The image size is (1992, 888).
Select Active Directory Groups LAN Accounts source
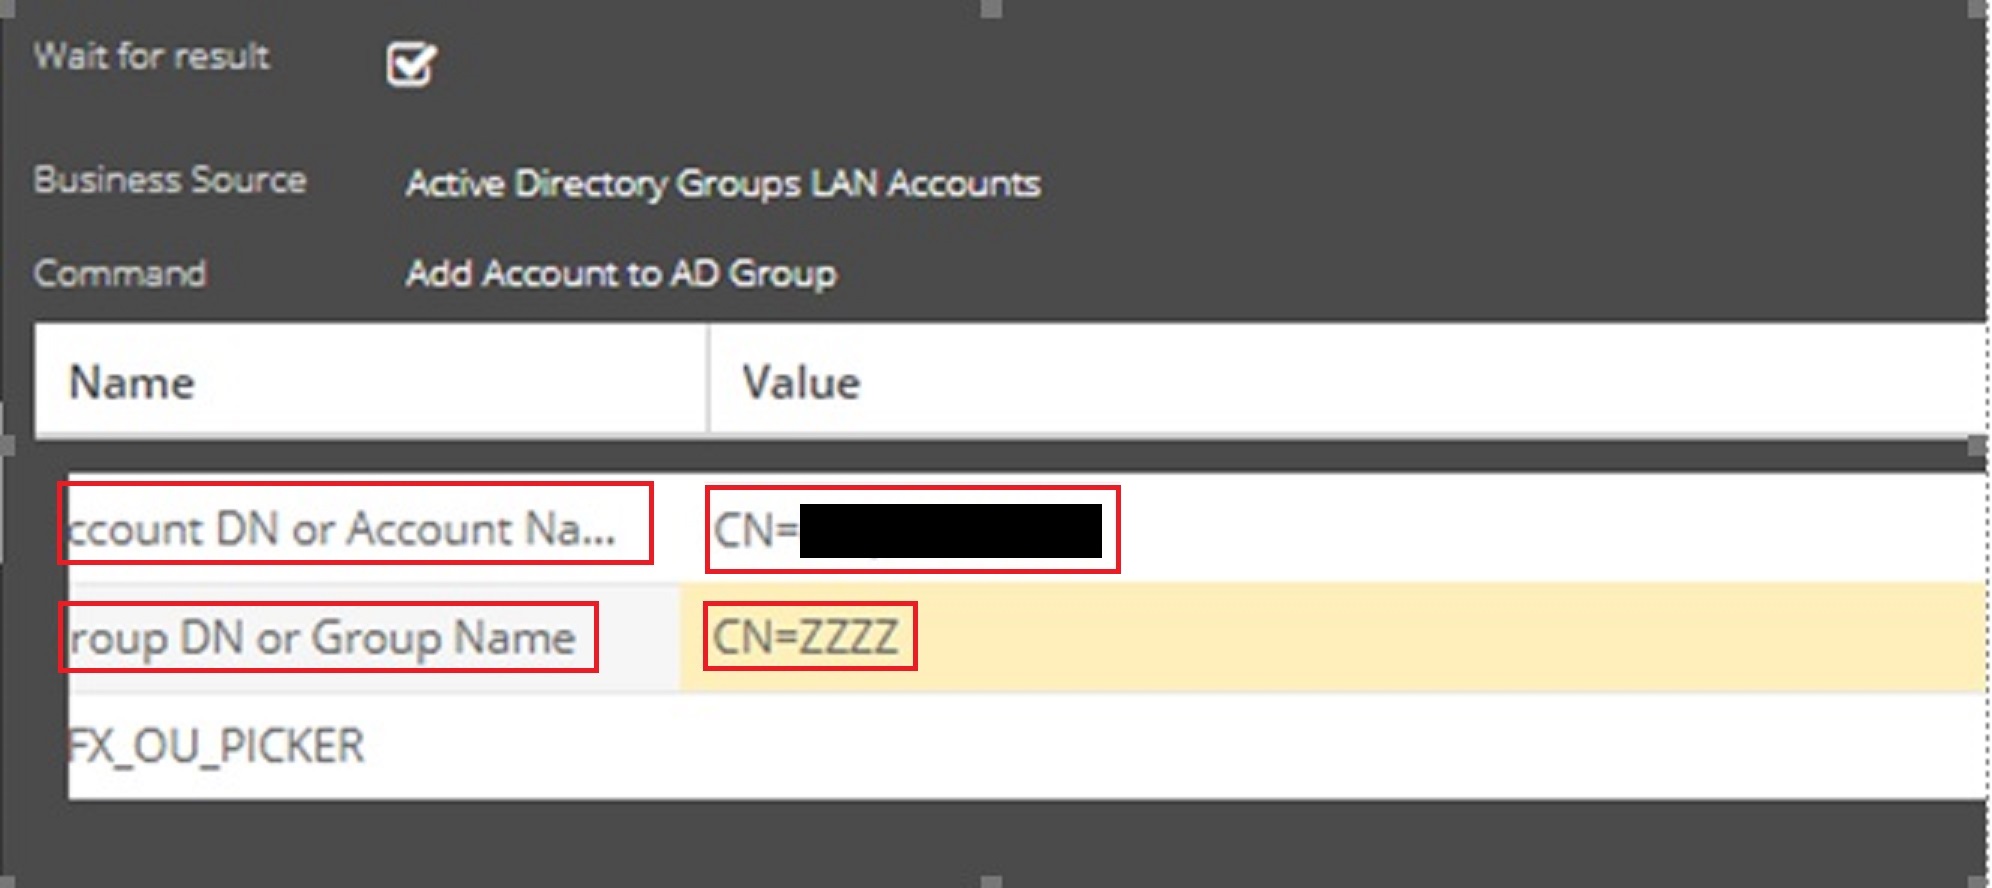[722, 183]
